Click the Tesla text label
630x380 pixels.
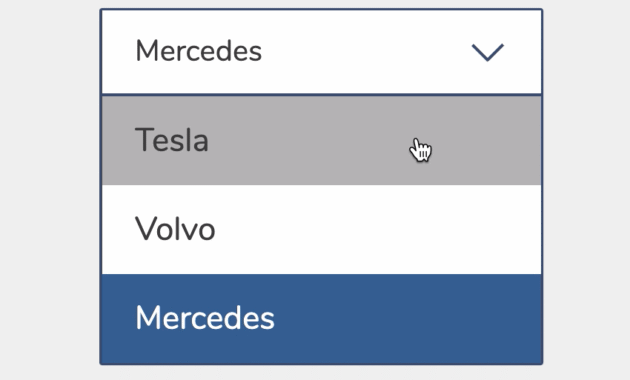[x=172, y=140]
